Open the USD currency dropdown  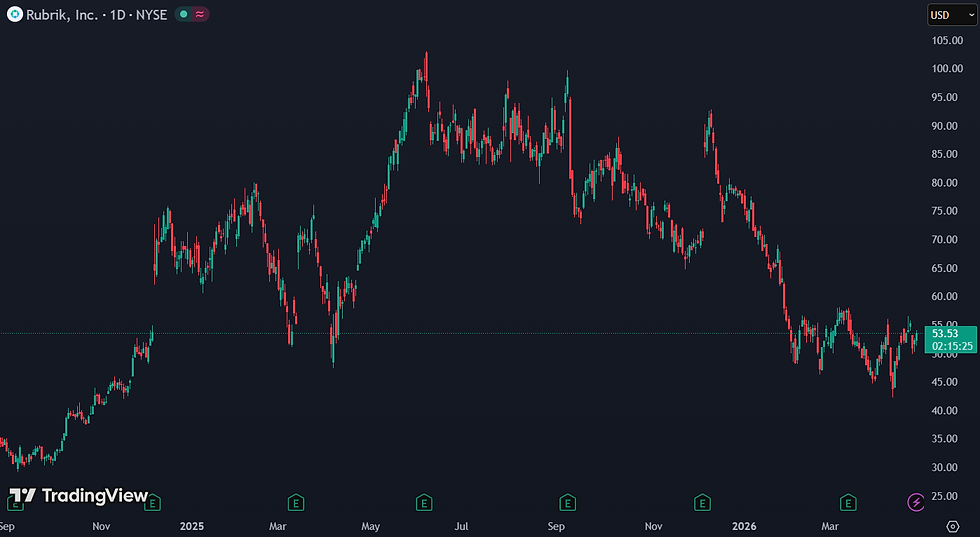pos(951,15)
